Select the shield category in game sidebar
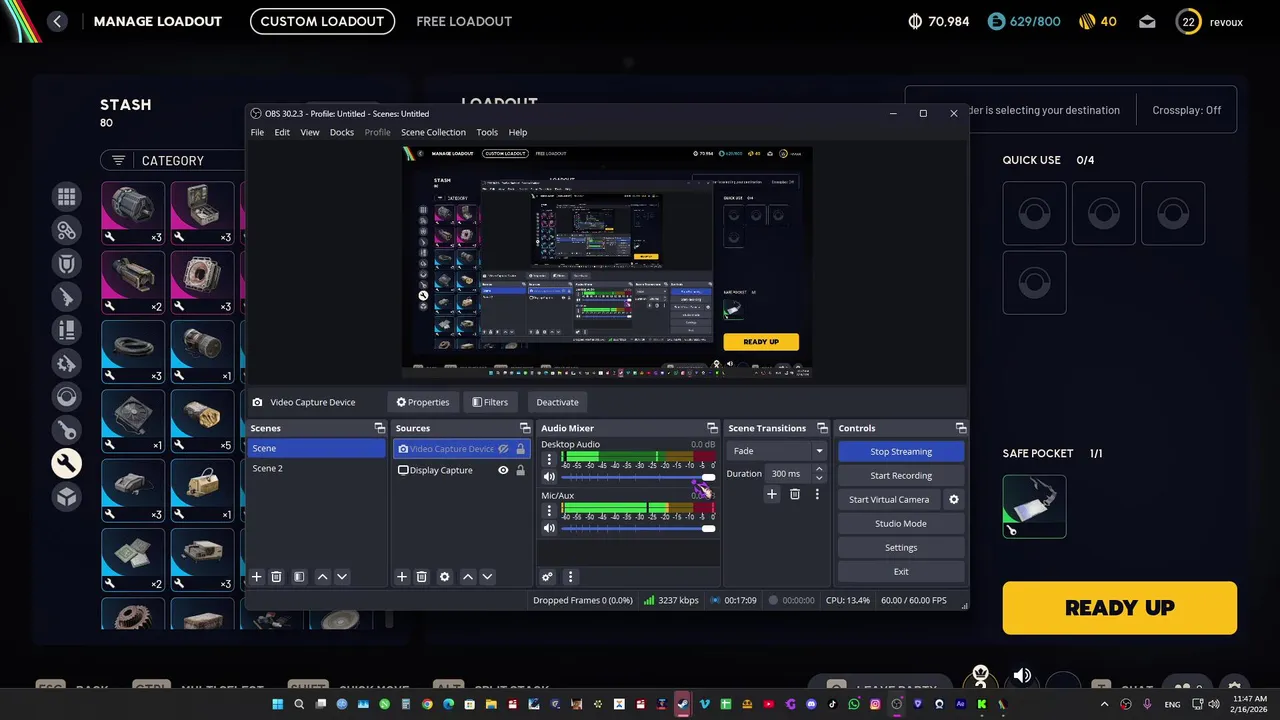1280x720 pixels. coord(67,264)
